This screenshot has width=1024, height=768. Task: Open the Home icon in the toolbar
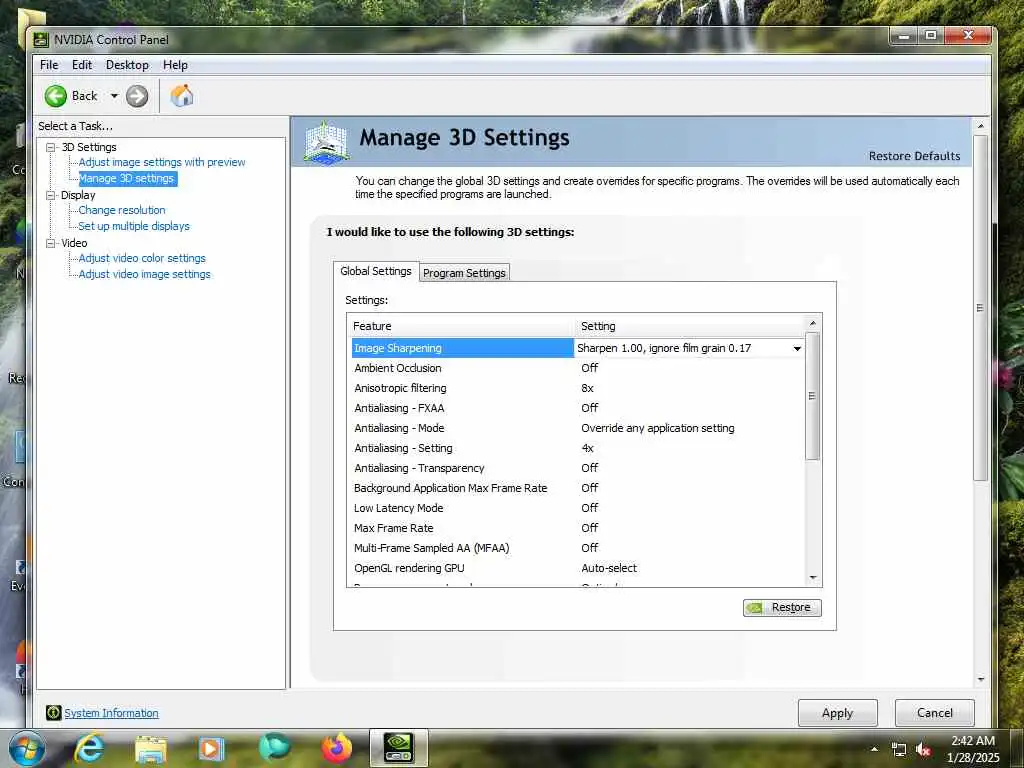coord(182,95)
